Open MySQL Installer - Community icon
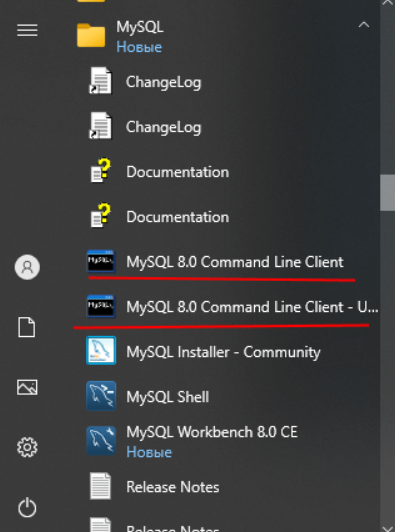The width and height of the screenshot is (395, 532). pyautogui.click(x=101, y=350)
